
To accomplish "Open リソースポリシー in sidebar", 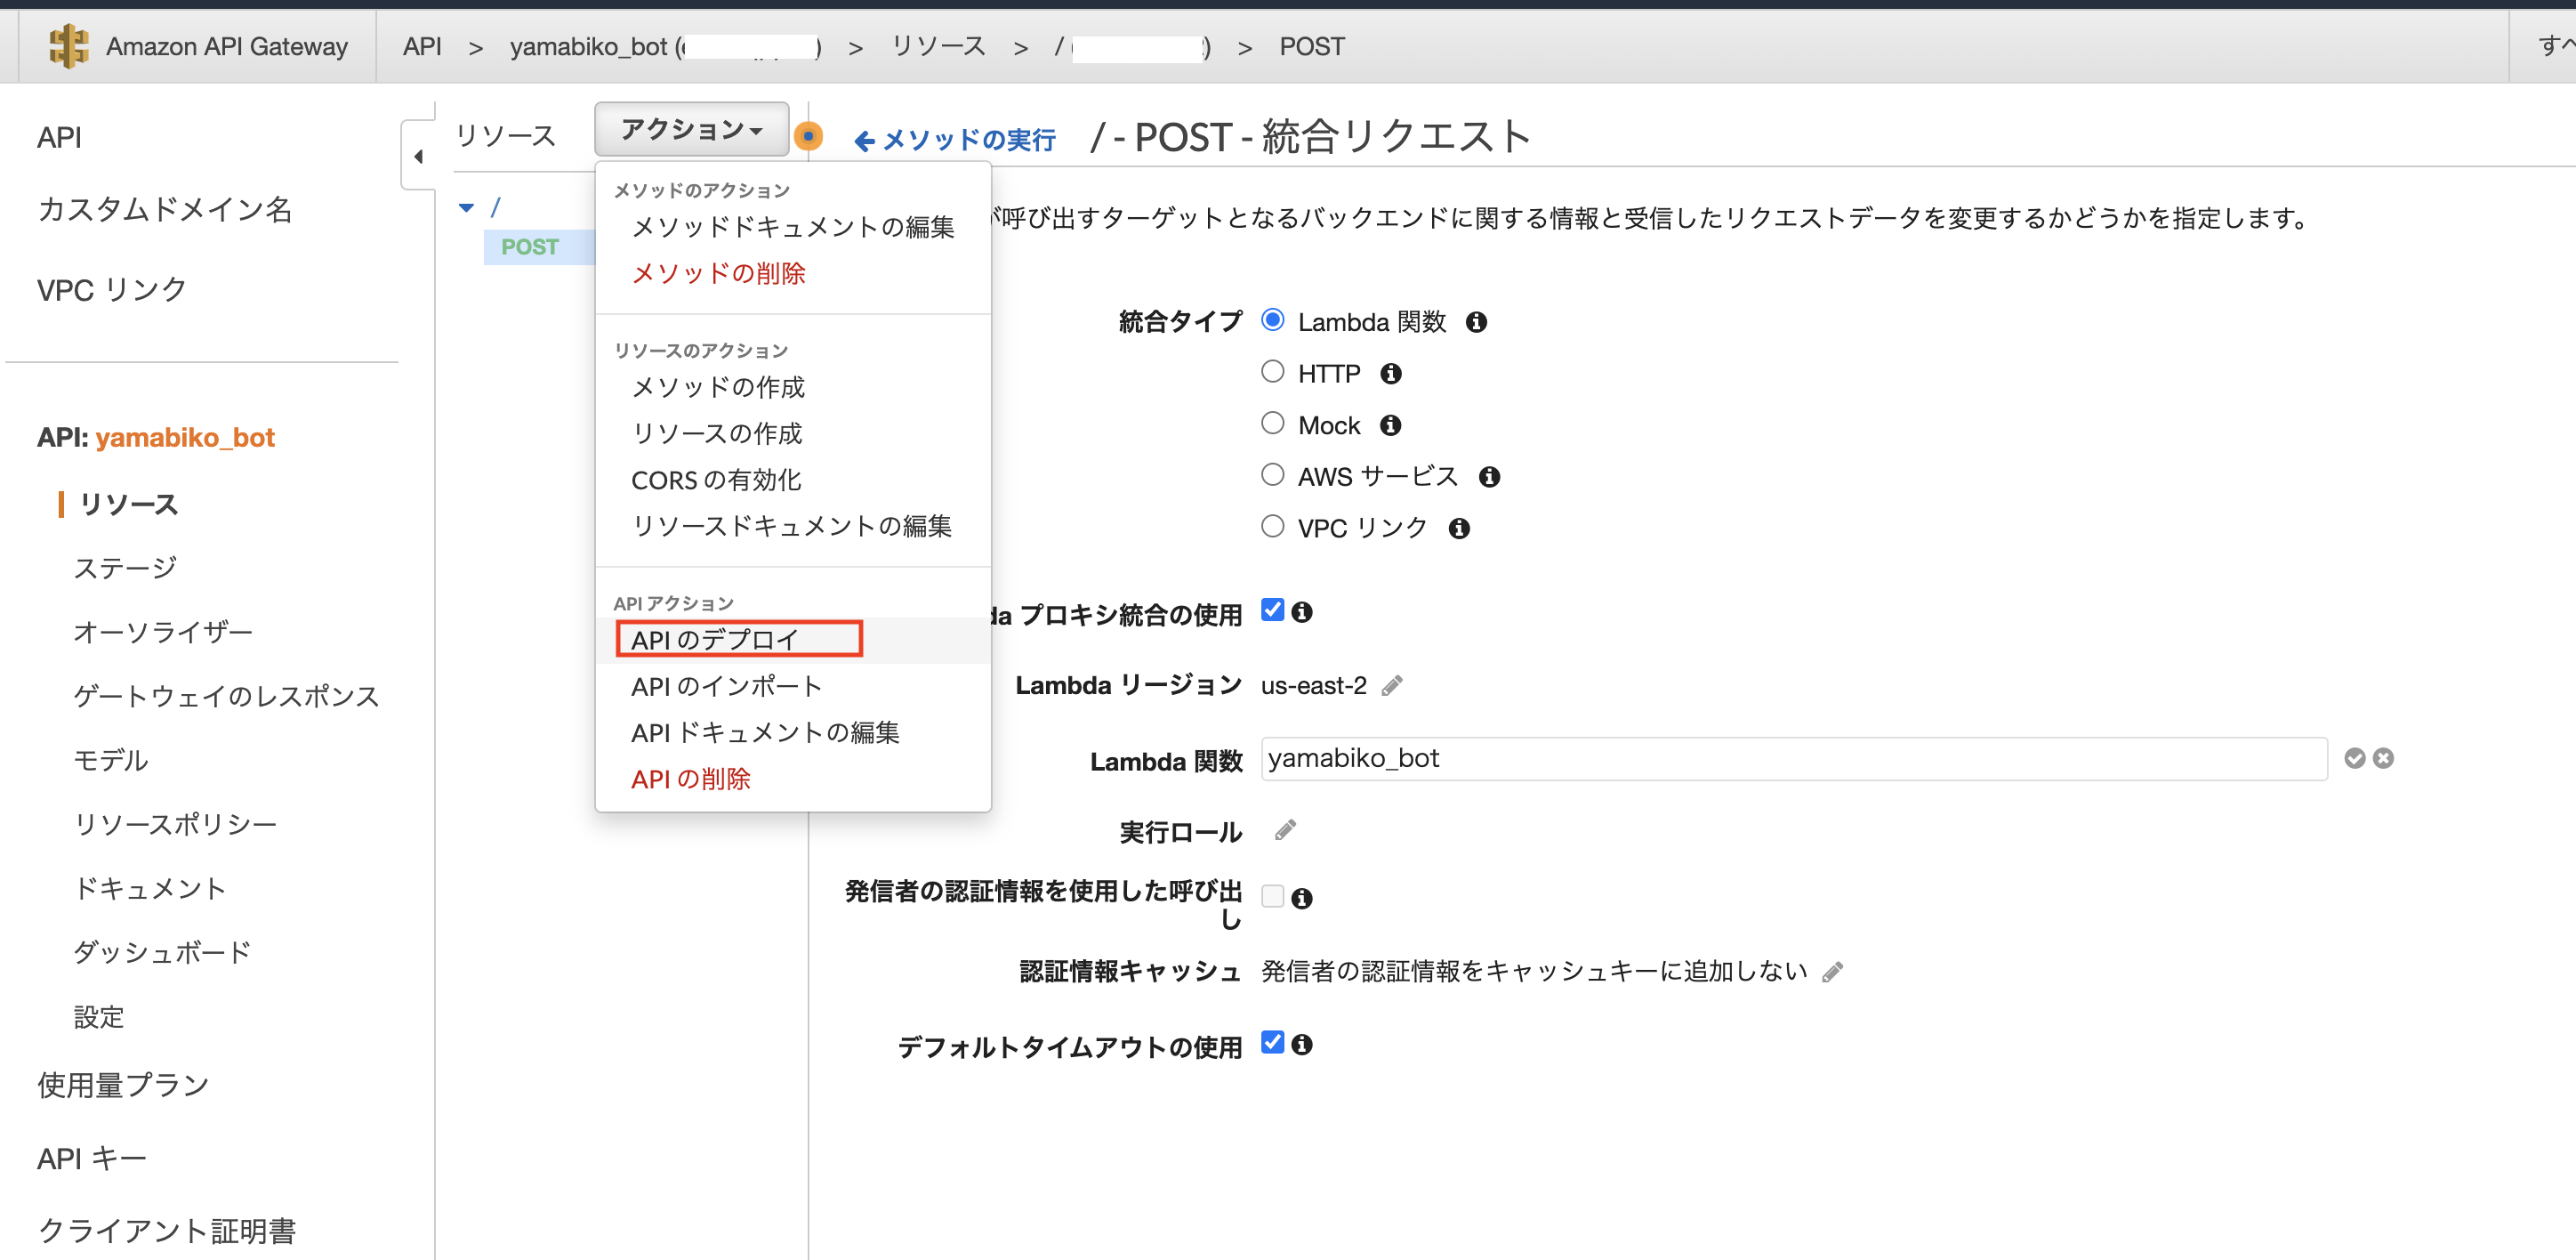I will click(x=175, y=824).
